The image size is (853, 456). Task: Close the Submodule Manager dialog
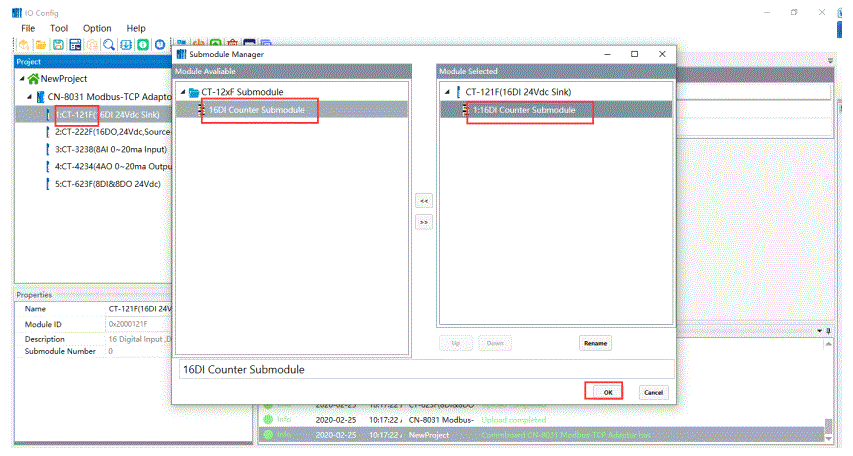(x=662, y=54)
